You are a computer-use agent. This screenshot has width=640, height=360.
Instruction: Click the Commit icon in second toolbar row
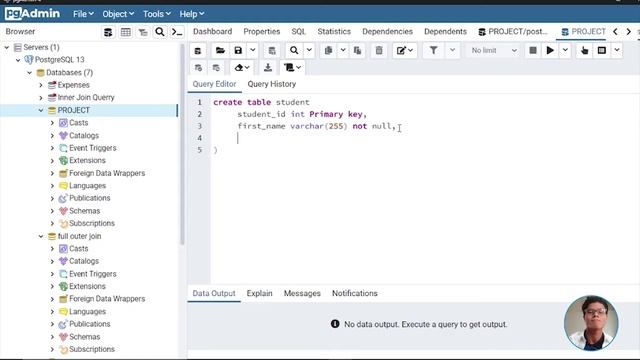[x=198, y=68]
